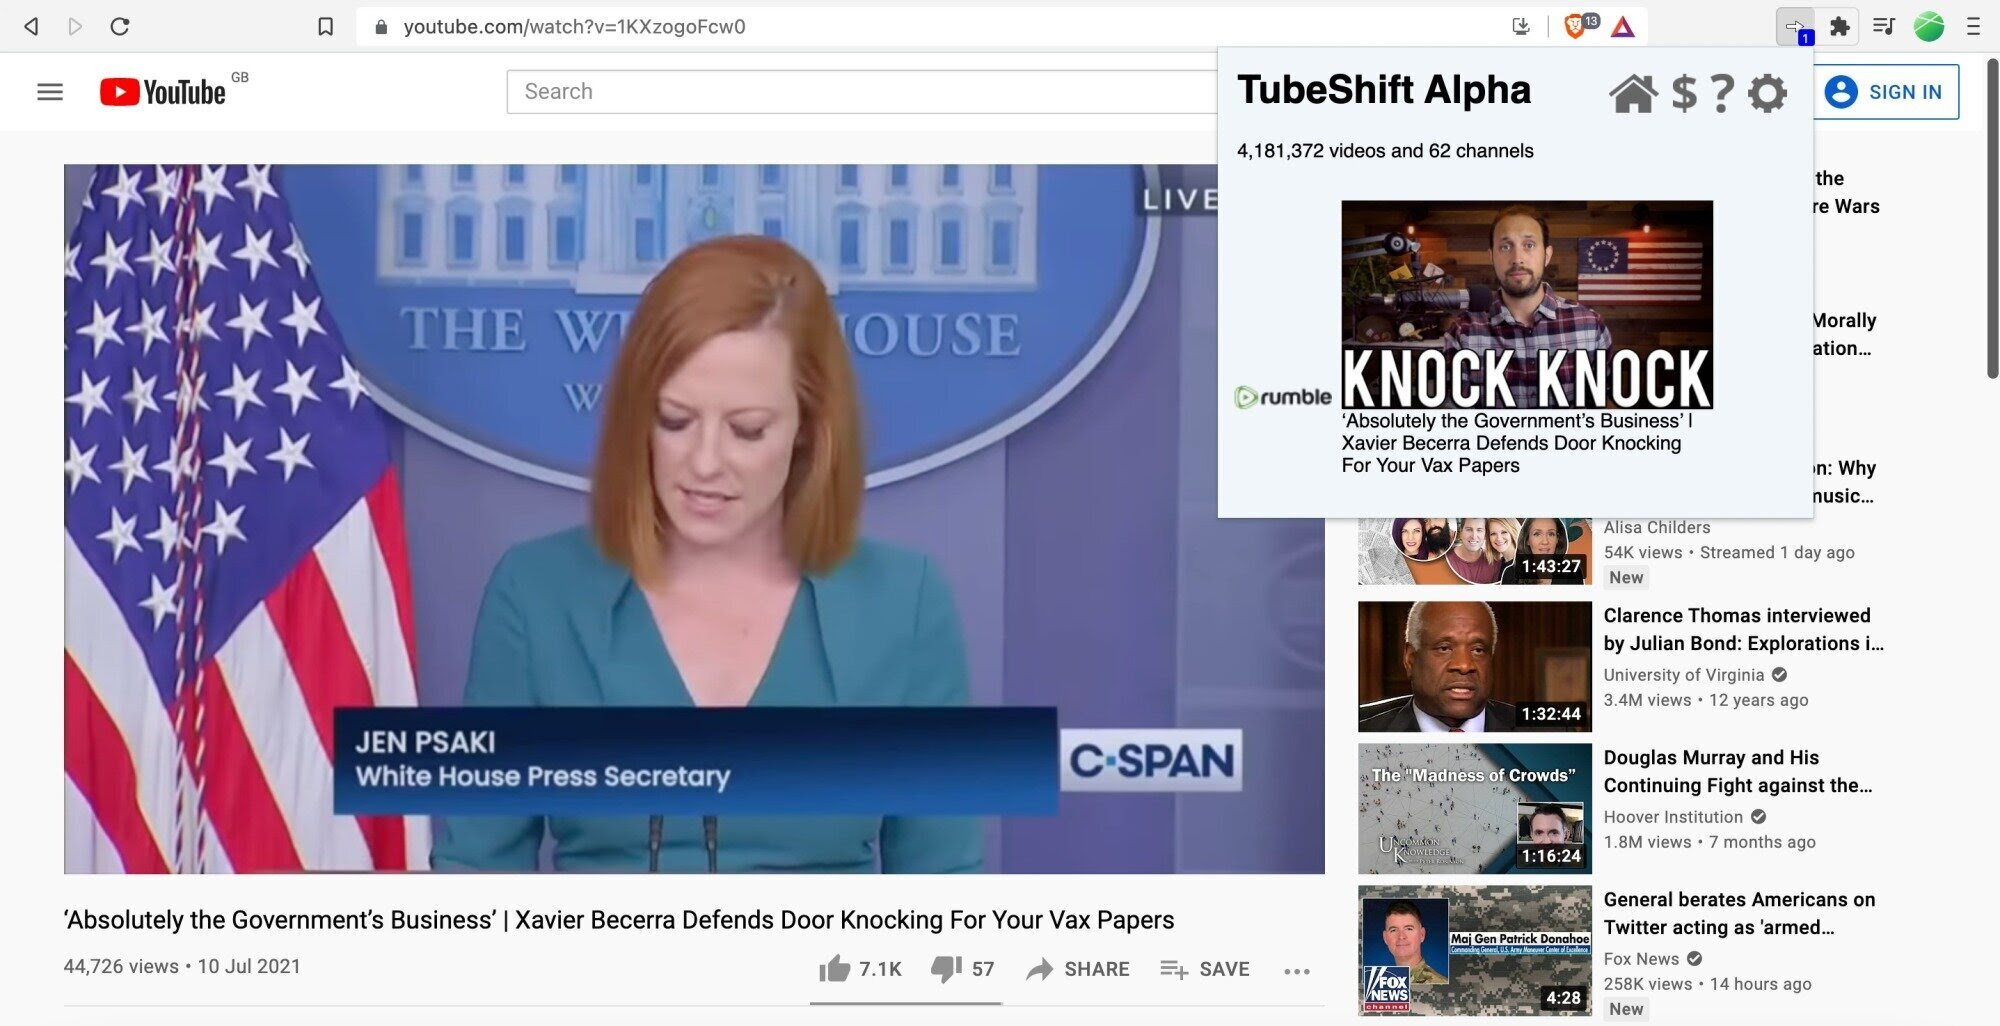Open the three-dot more actions menu
The image size is (2000, 1026).
pos(1297,971)
